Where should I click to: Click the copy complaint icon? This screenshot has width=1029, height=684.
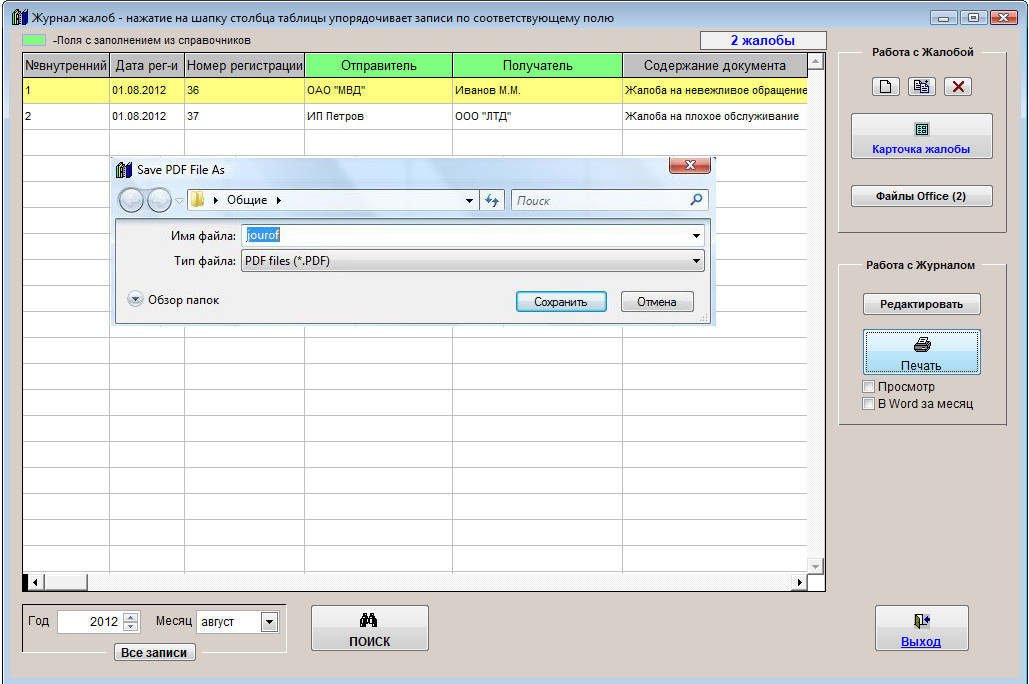tap(921, 87)
